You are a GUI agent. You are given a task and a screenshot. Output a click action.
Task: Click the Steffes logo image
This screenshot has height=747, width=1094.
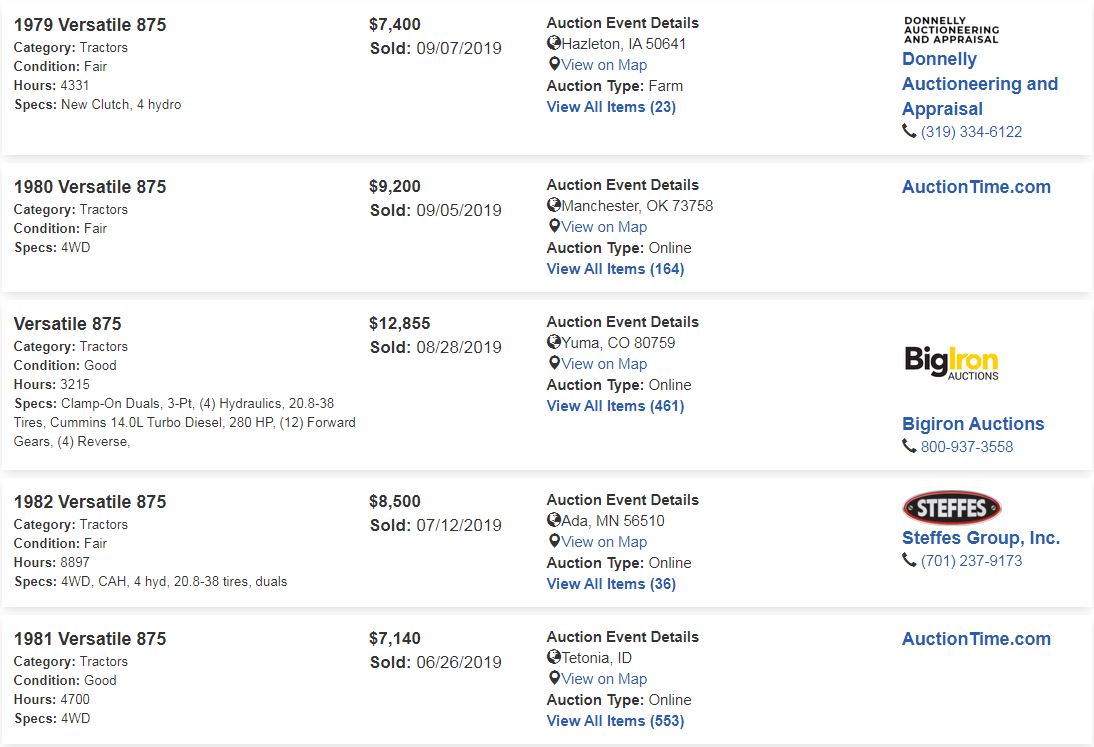click(952, 508)
